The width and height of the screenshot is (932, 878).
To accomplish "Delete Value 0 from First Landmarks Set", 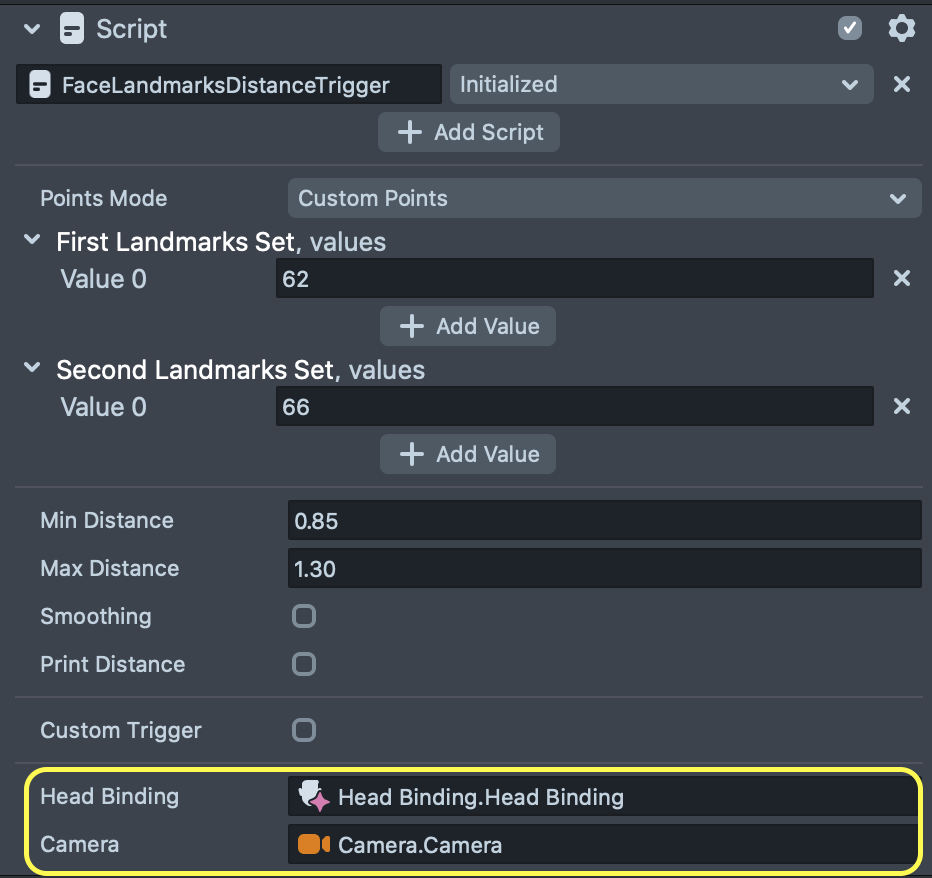I will click(901, 279).
